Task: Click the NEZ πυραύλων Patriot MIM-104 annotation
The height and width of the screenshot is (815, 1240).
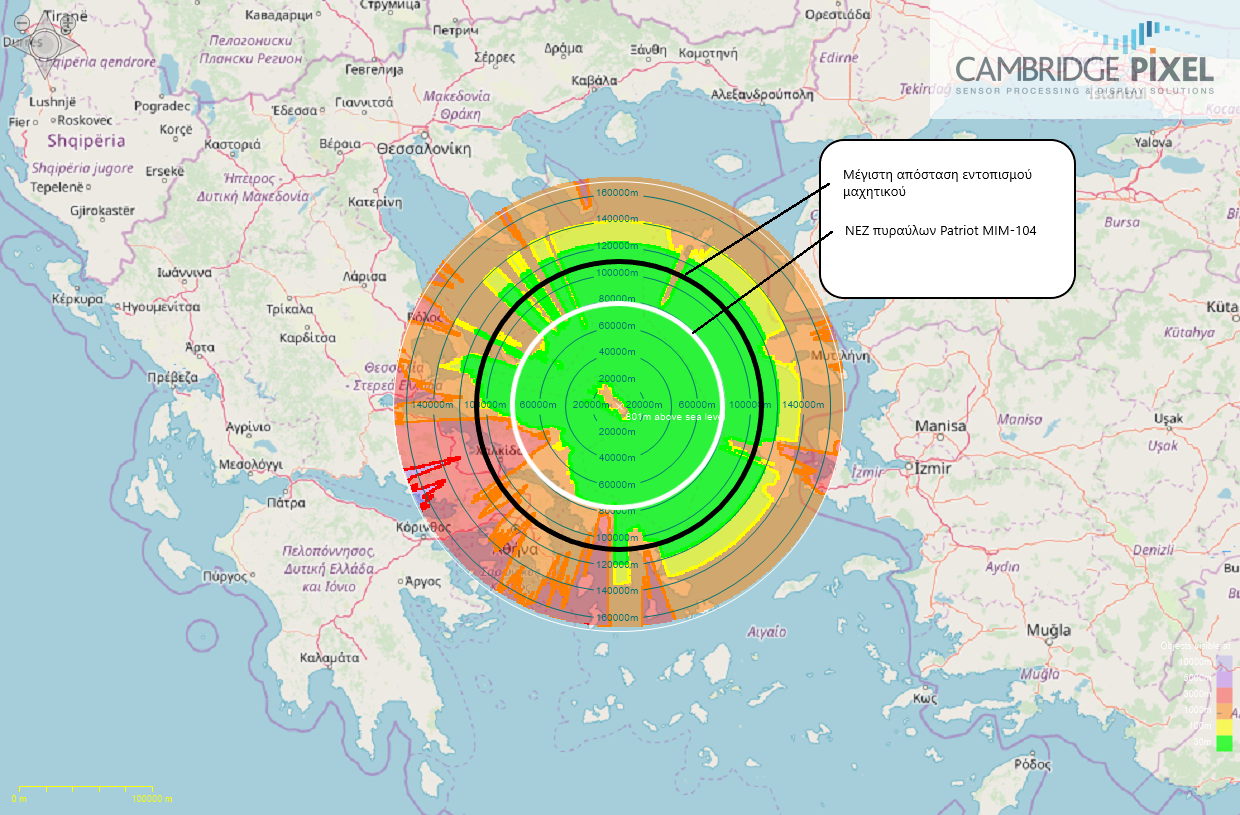Action: [940, 230]
